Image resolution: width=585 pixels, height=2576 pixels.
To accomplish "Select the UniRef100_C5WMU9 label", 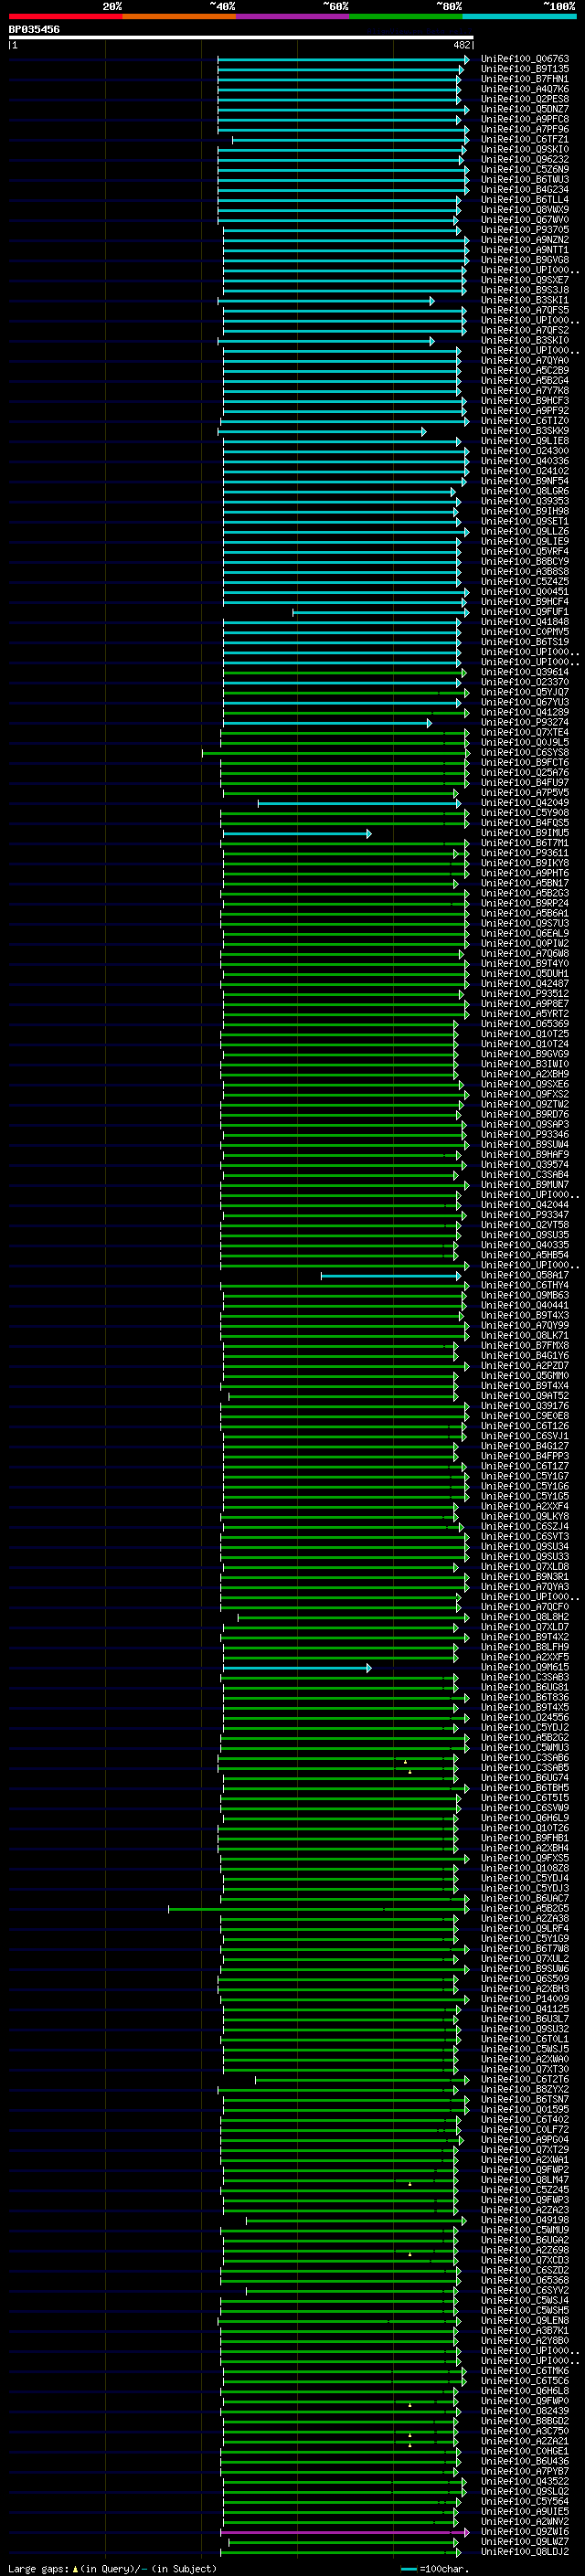I will tap(525, 2230).
